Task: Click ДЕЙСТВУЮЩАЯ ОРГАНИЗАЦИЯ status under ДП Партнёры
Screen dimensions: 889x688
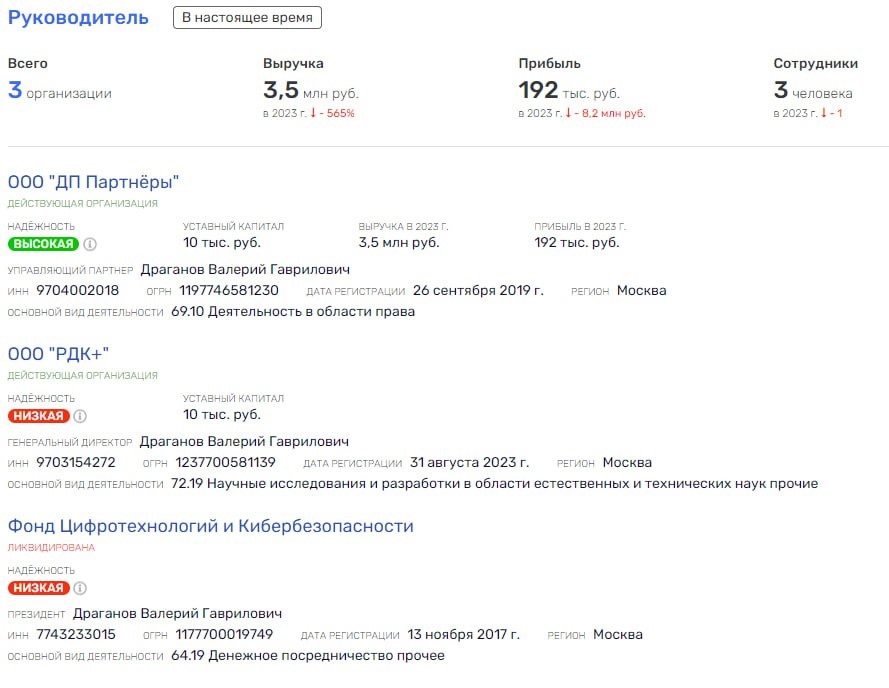Action: 83,204
